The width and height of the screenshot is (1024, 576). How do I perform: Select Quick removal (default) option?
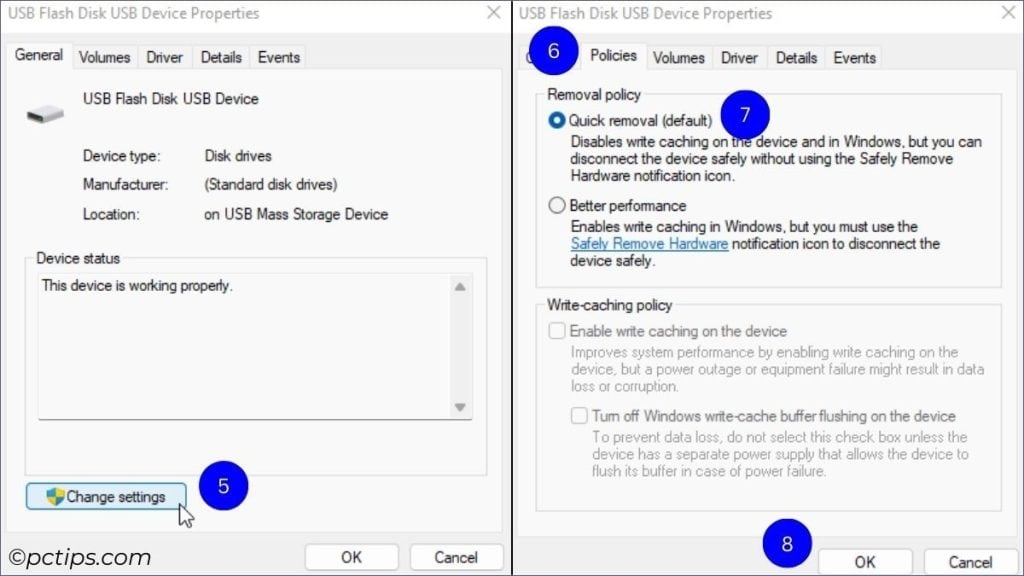(x=556, y=121)
